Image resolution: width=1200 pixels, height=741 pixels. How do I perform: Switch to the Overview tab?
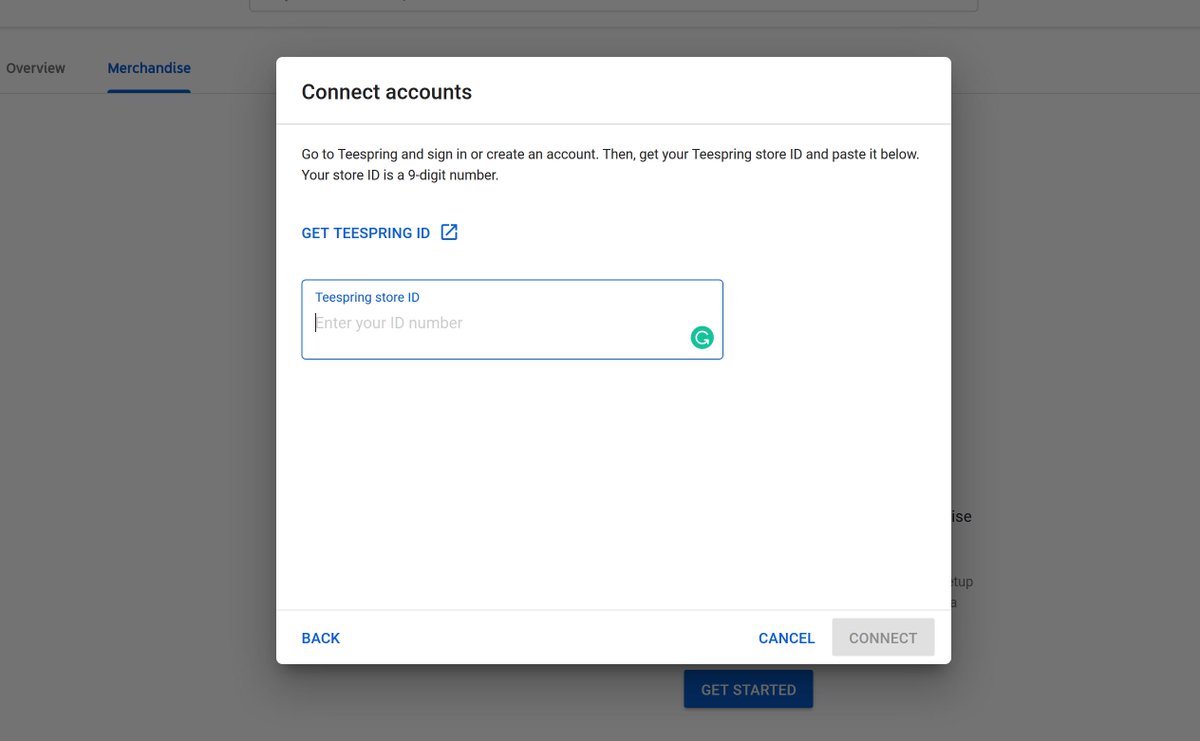(x=36, y=68)
